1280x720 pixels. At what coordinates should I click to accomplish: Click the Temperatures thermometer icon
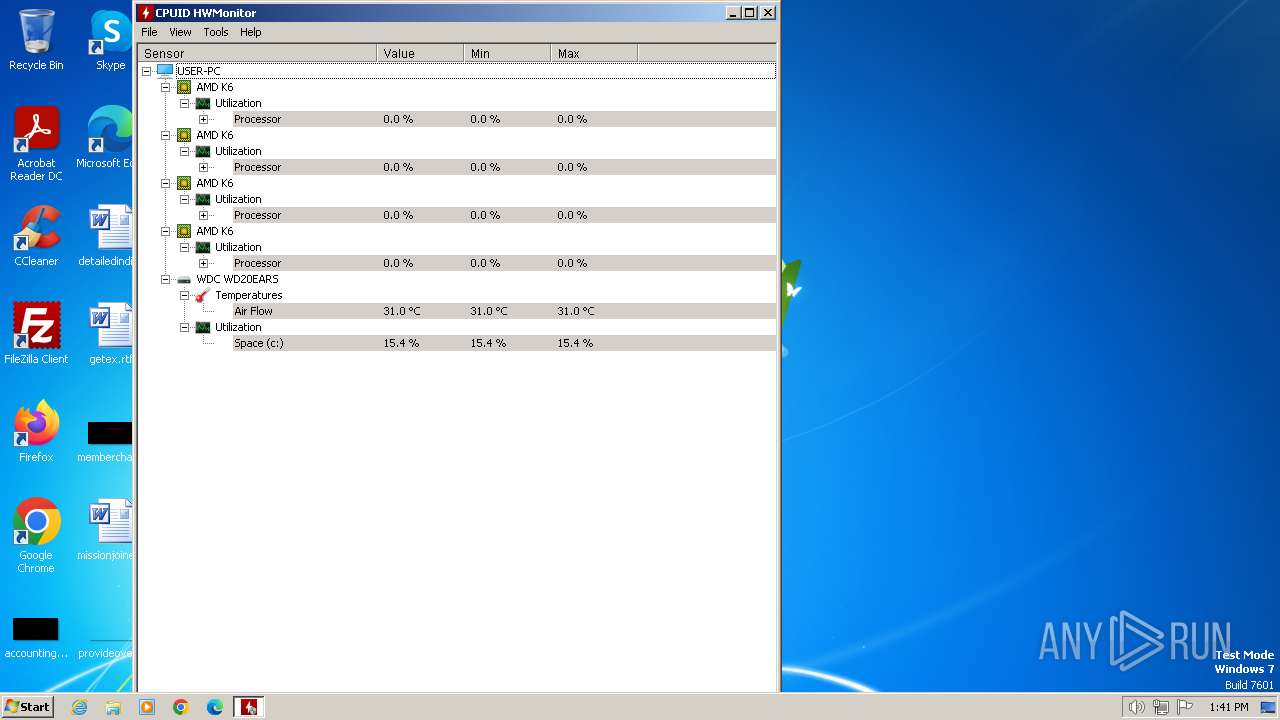[x=203, y=295]
